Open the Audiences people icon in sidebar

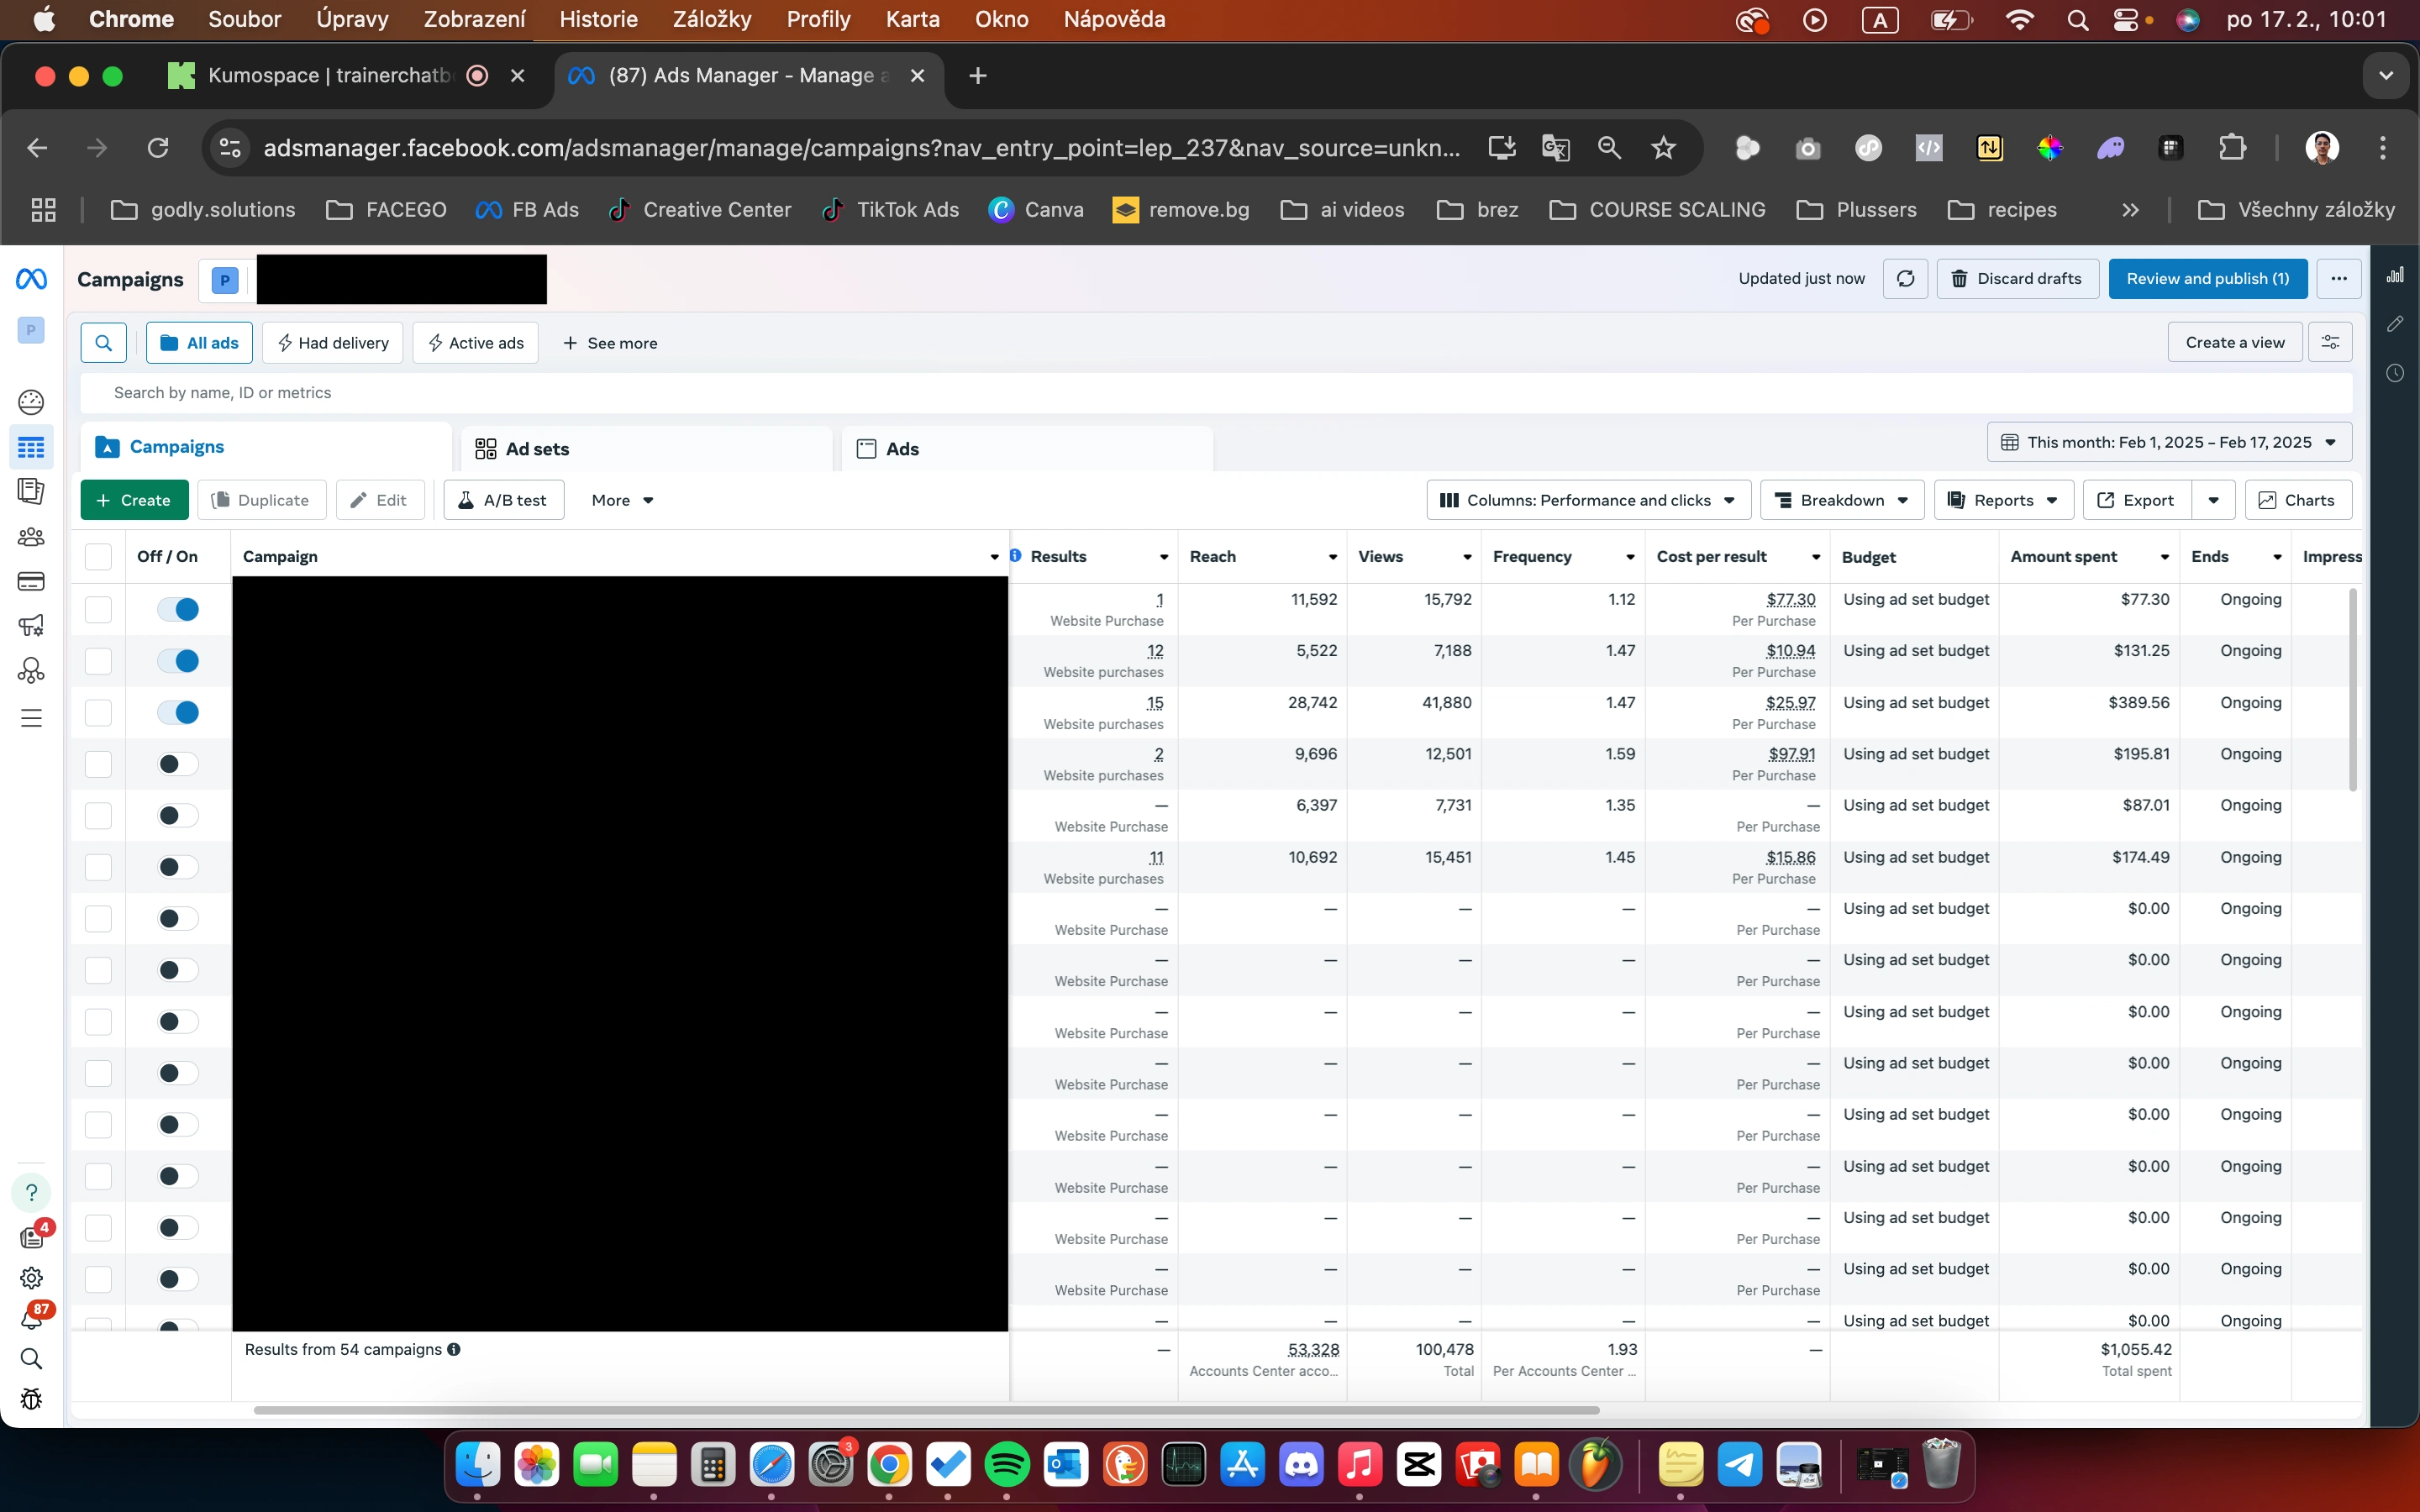(31, 537)
